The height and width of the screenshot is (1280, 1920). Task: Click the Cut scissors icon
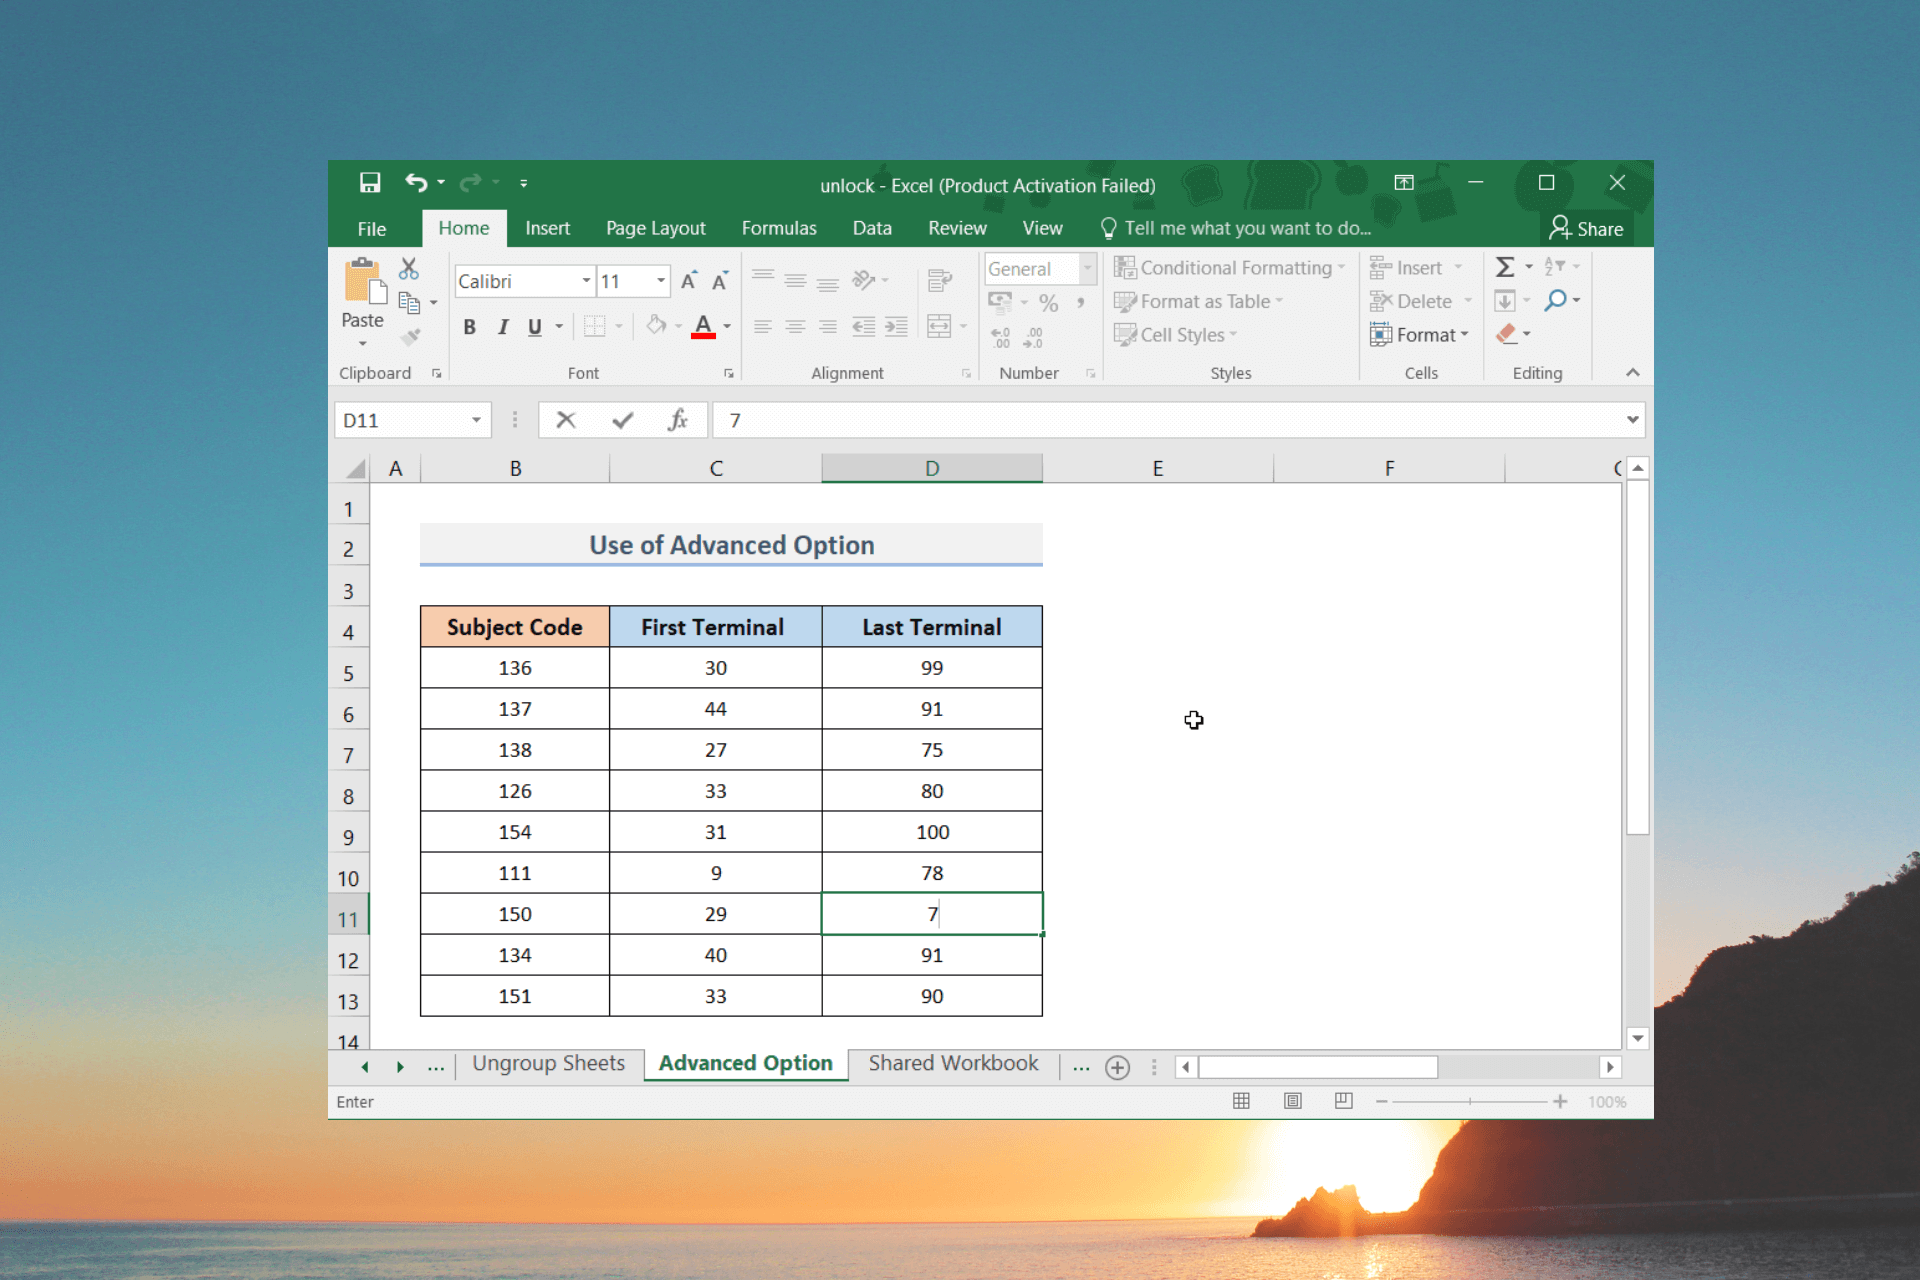pos(408,268)
